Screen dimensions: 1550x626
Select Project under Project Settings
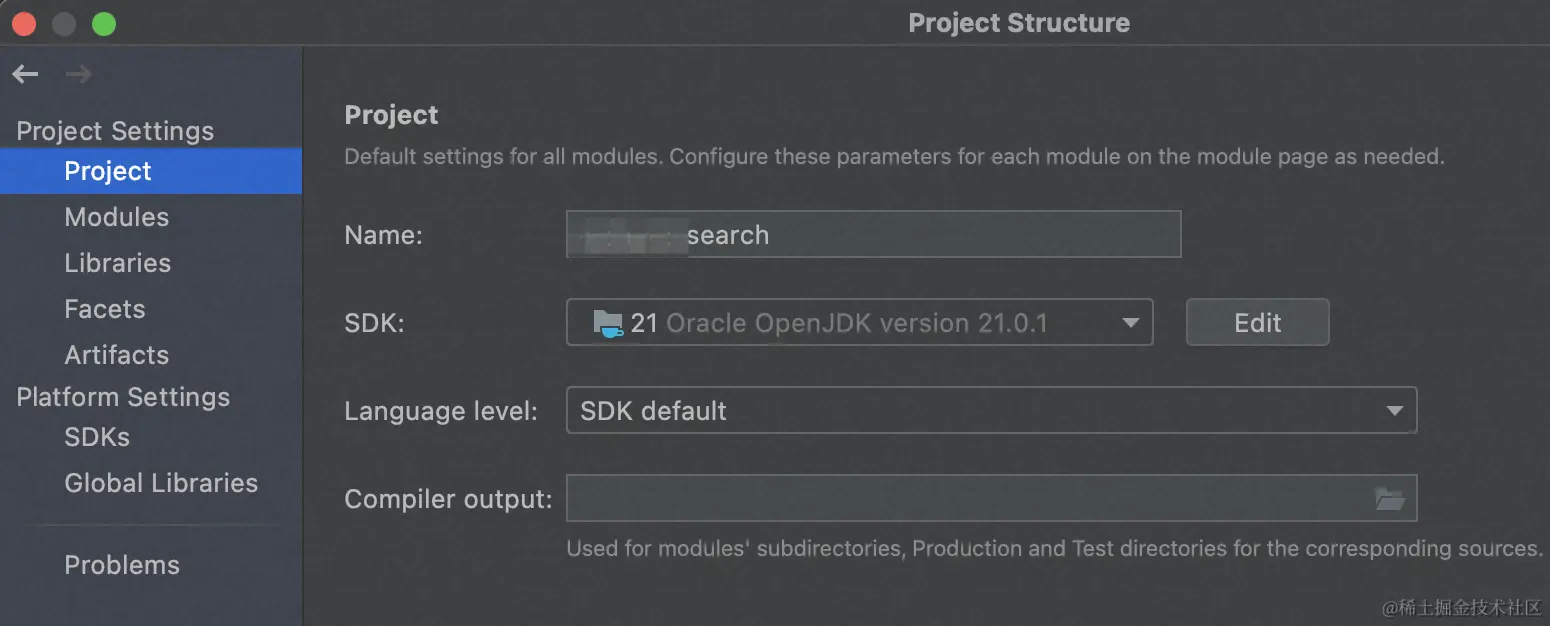tap(107, 171)
